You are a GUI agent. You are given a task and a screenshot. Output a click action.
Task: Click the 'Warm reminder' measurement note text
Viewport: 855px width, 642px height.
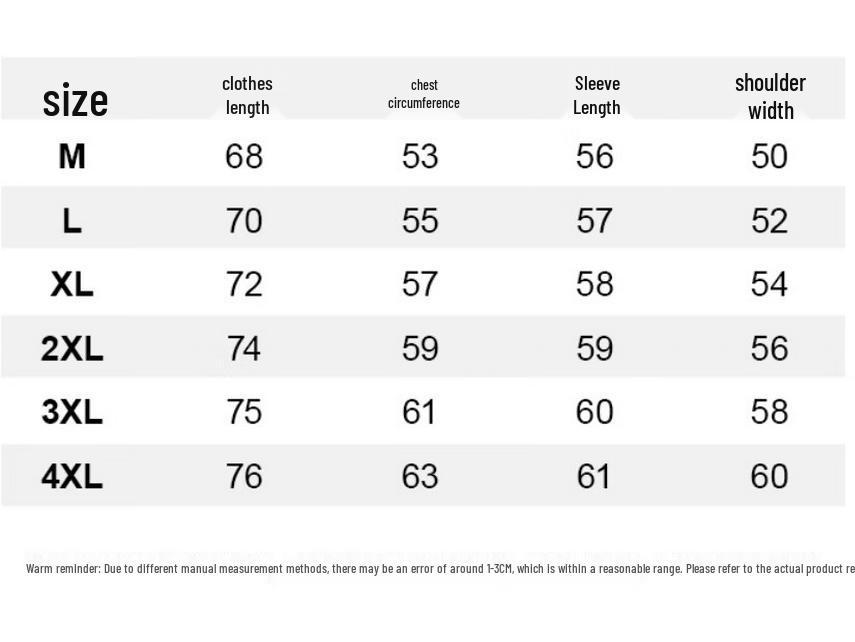(x=440, y=569)
